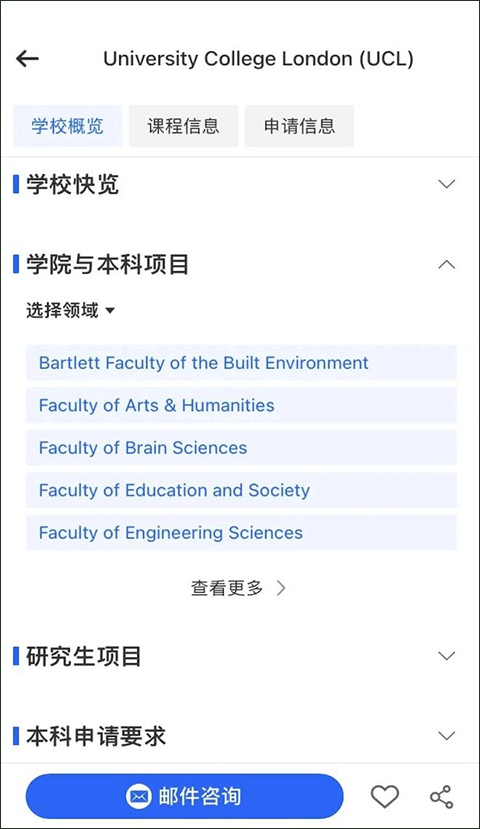
Task: Expand the 学校快览 section
Action: (x=447, y=184)
